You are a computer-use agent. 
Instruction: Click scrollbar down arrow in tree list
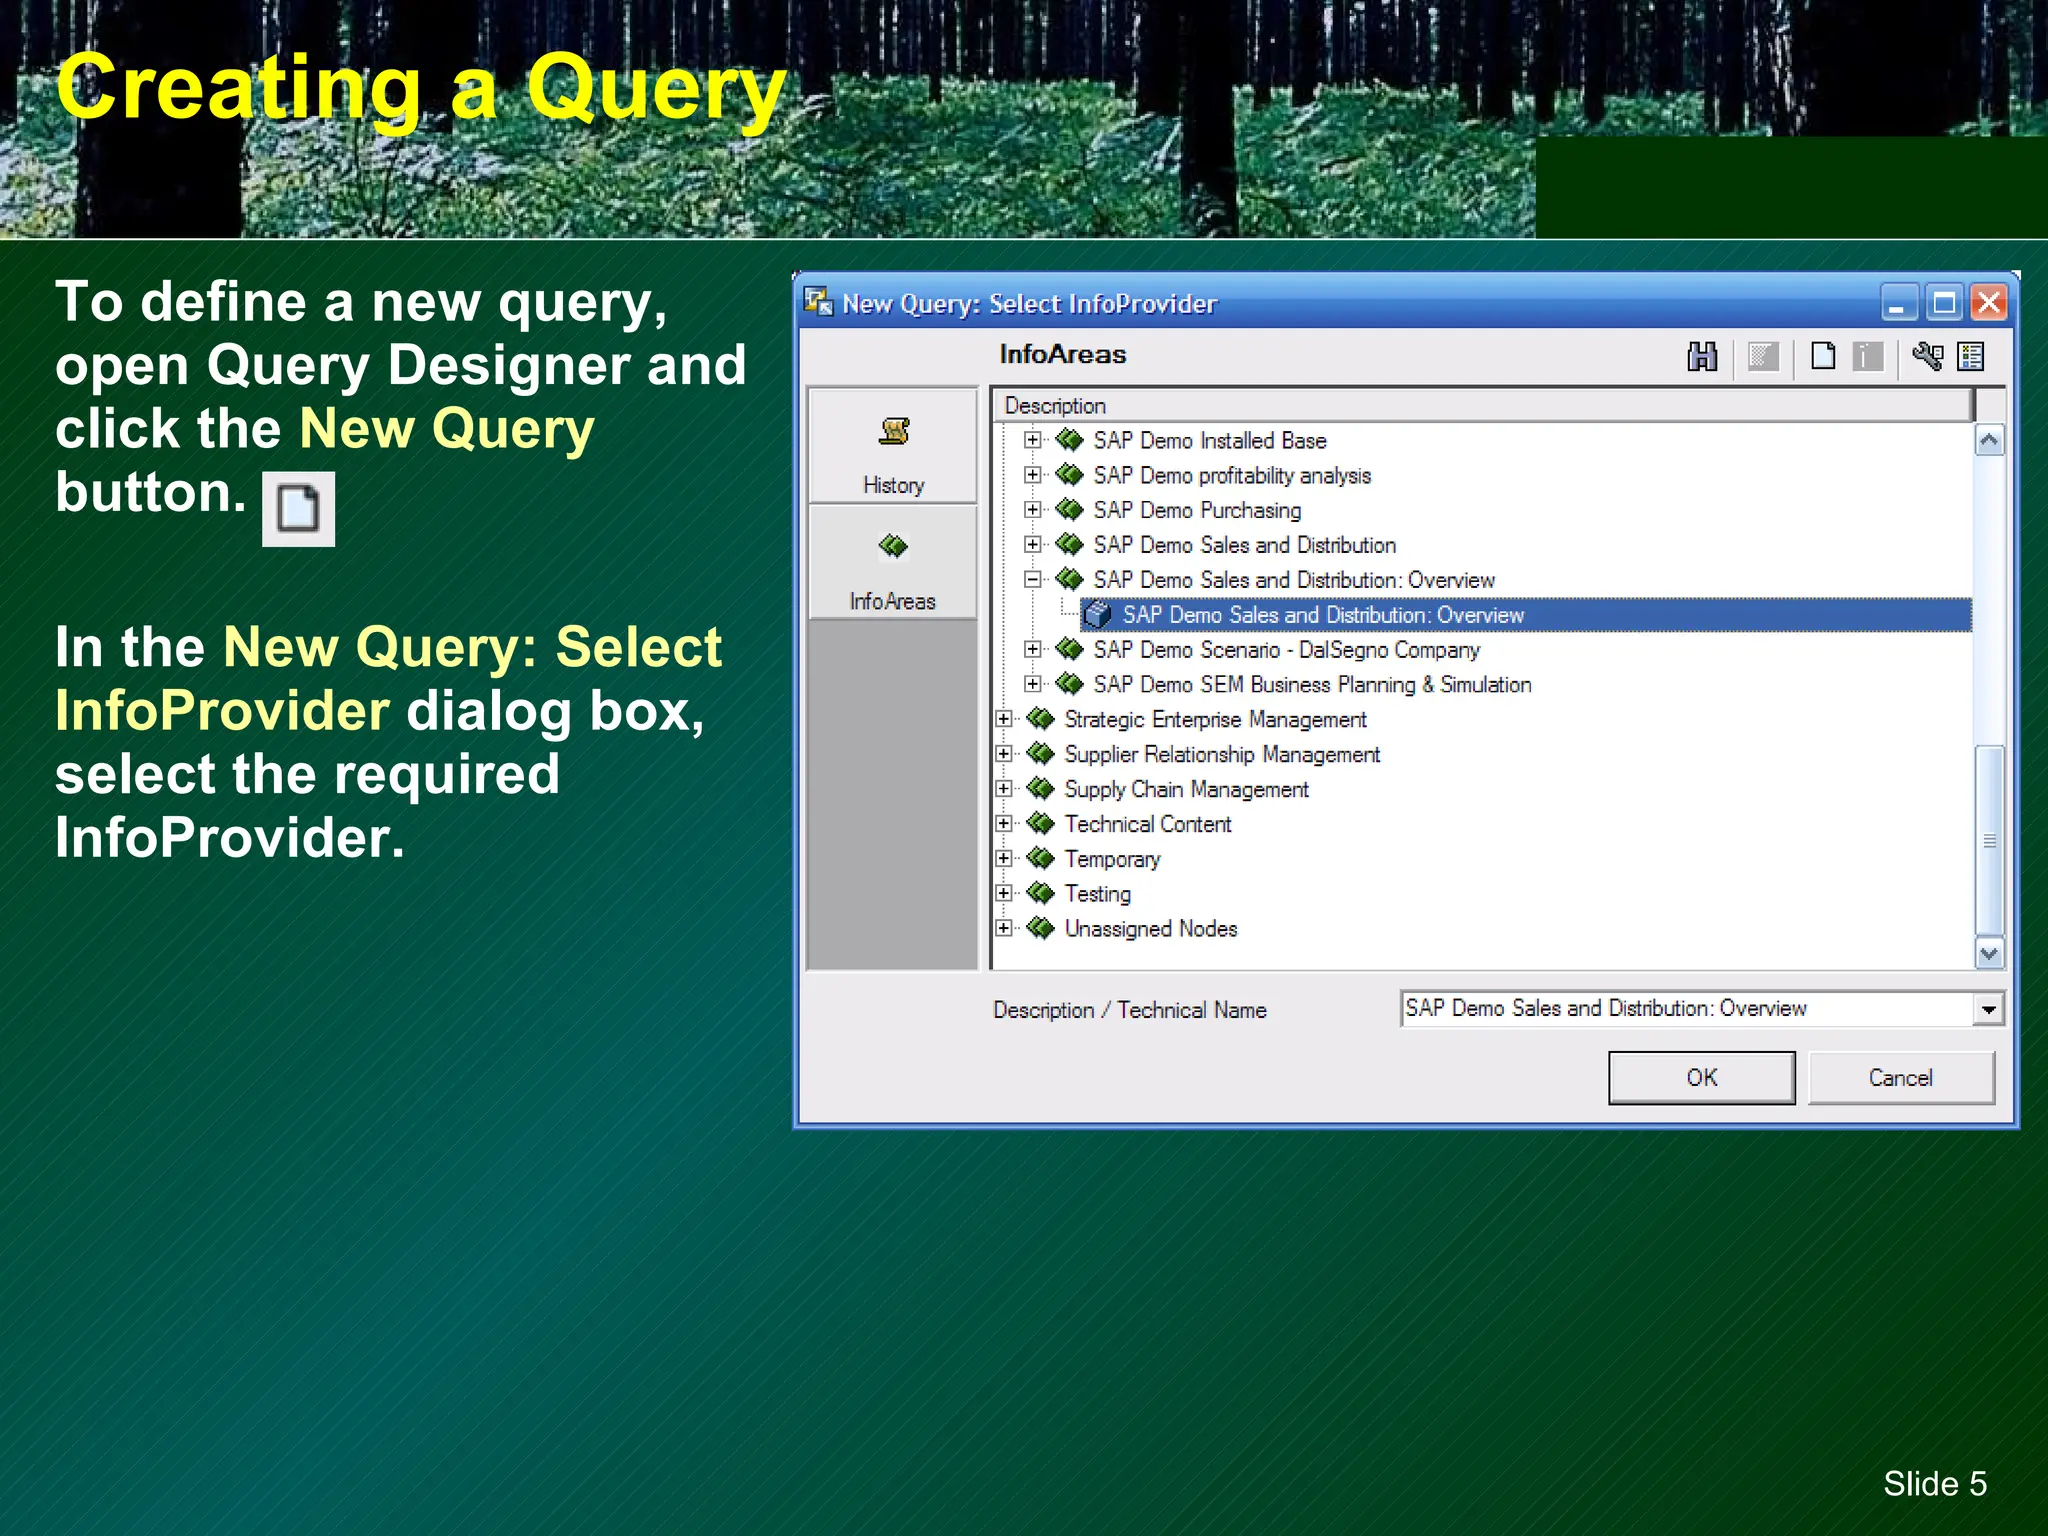(x=1989, y=953)
